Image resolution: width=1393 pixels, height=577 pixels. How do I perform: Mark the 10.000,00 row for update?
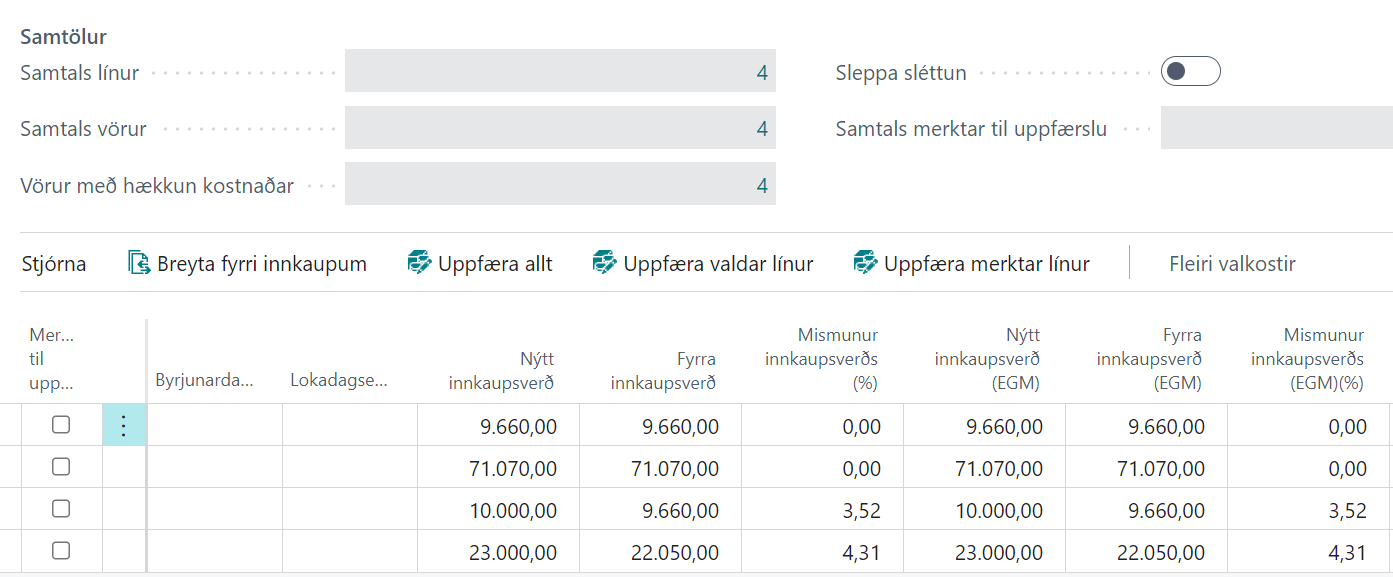61,509
